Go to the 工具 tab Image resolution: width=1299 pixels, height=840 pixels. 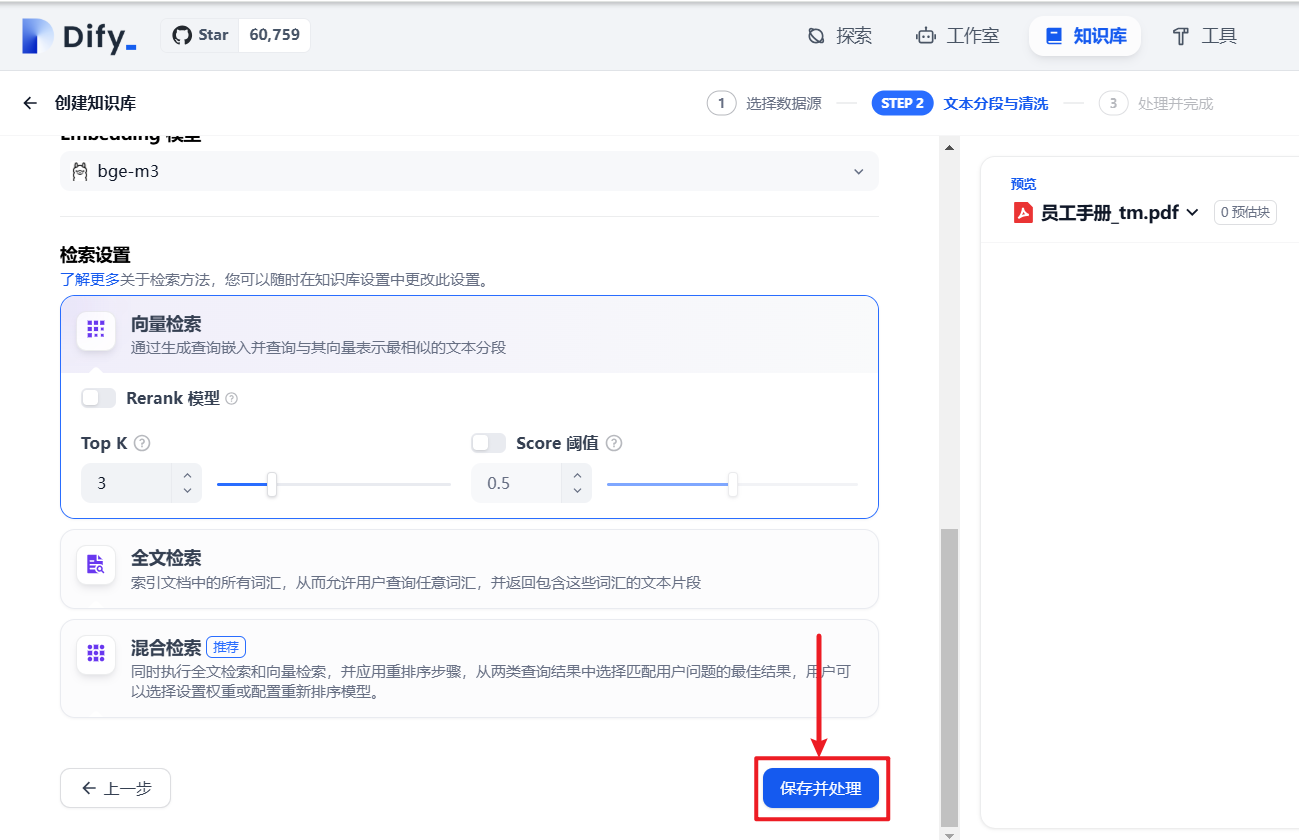coord(1205,36)
